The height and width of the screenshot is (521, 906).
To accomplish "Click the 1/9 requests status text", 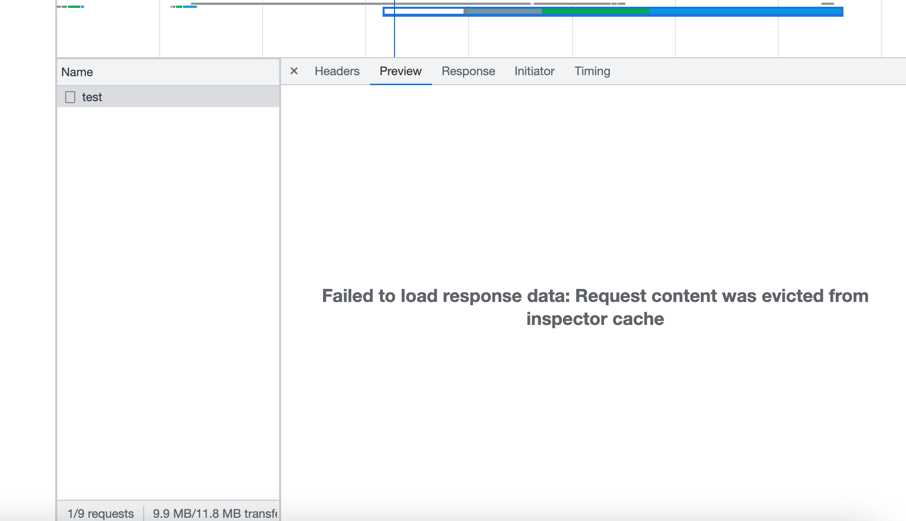I will click(x=100, y=513).
